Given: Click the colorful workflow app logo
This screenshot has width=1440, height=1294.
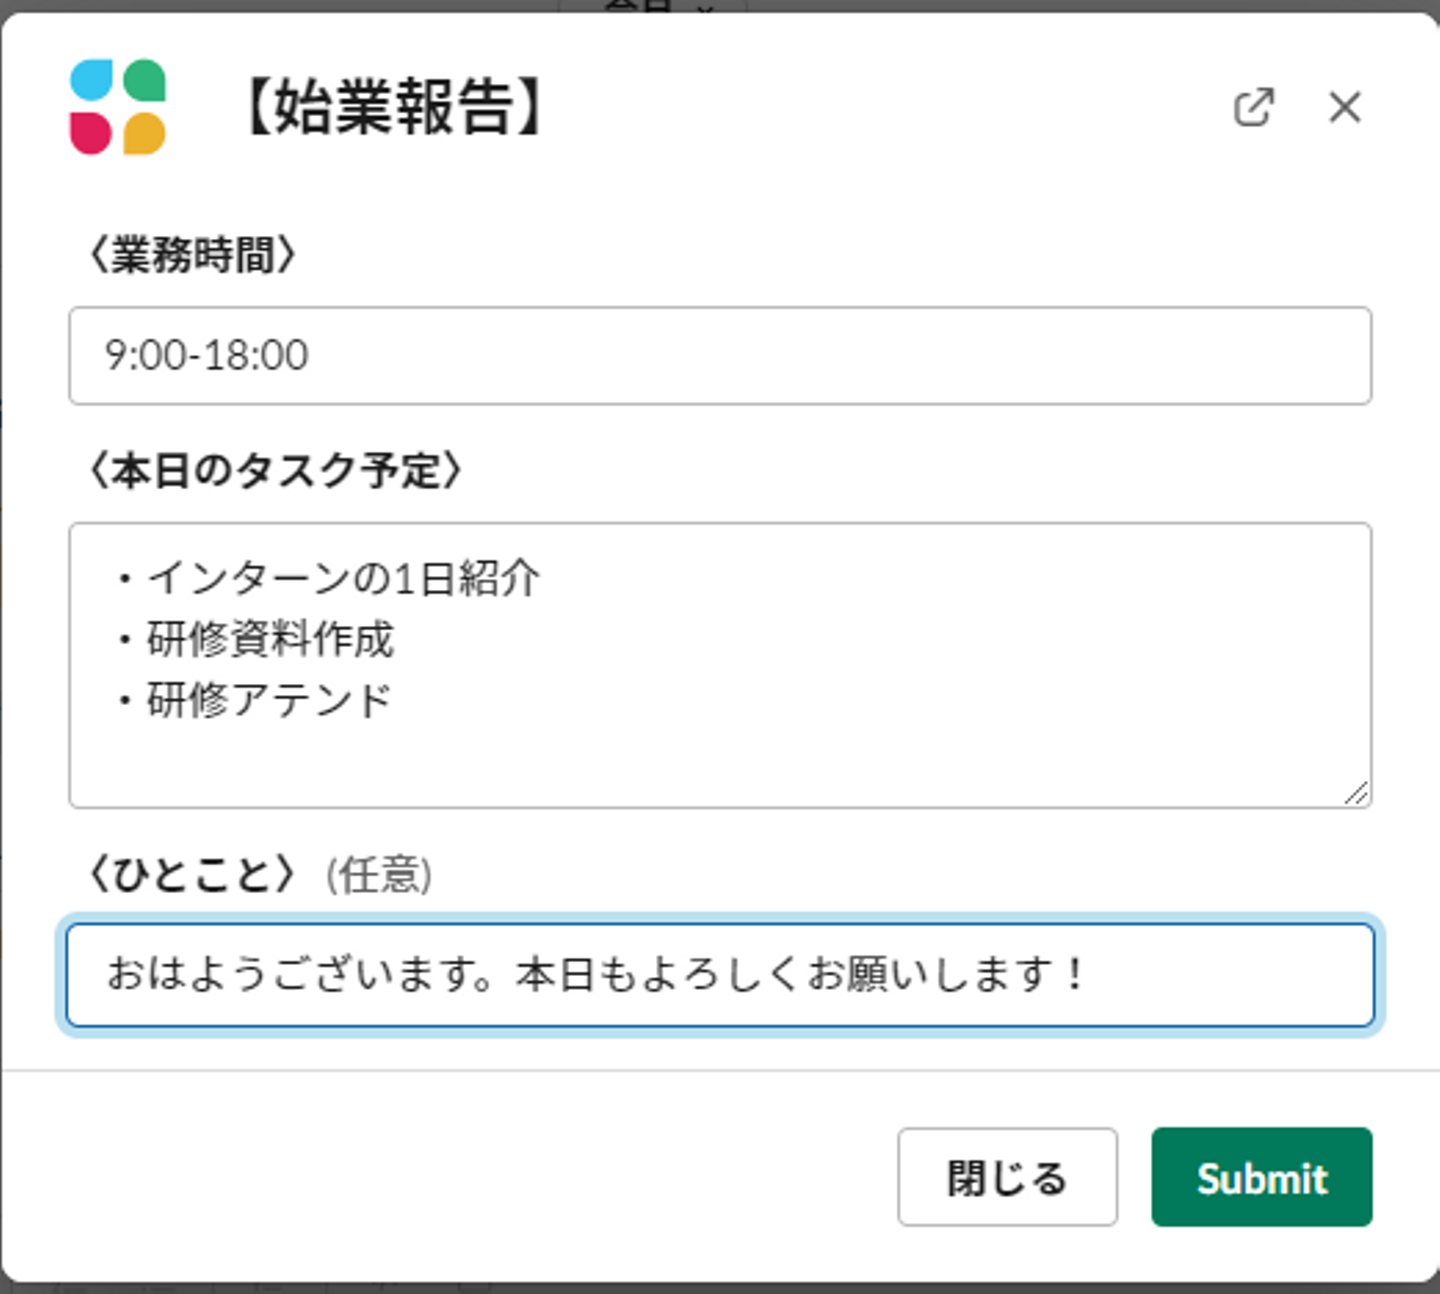Looking at the screenshot, I should tap(118, 107).
